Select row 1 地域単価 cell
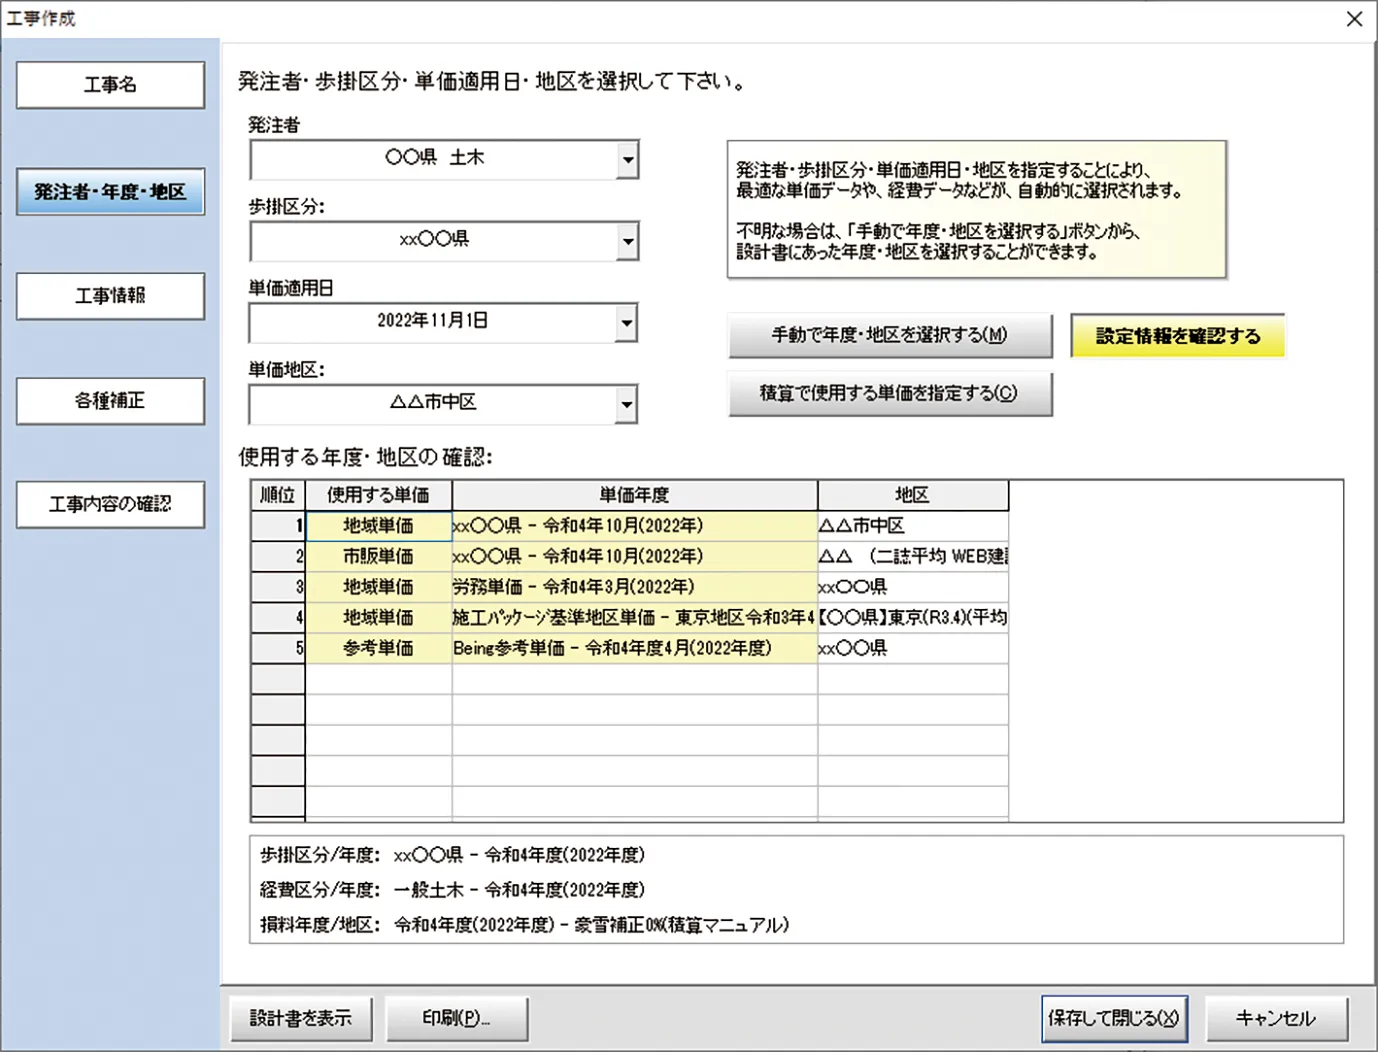The height and width of the screenshot is (1052, 1378). pyautogui.click(x=378, y=526)
